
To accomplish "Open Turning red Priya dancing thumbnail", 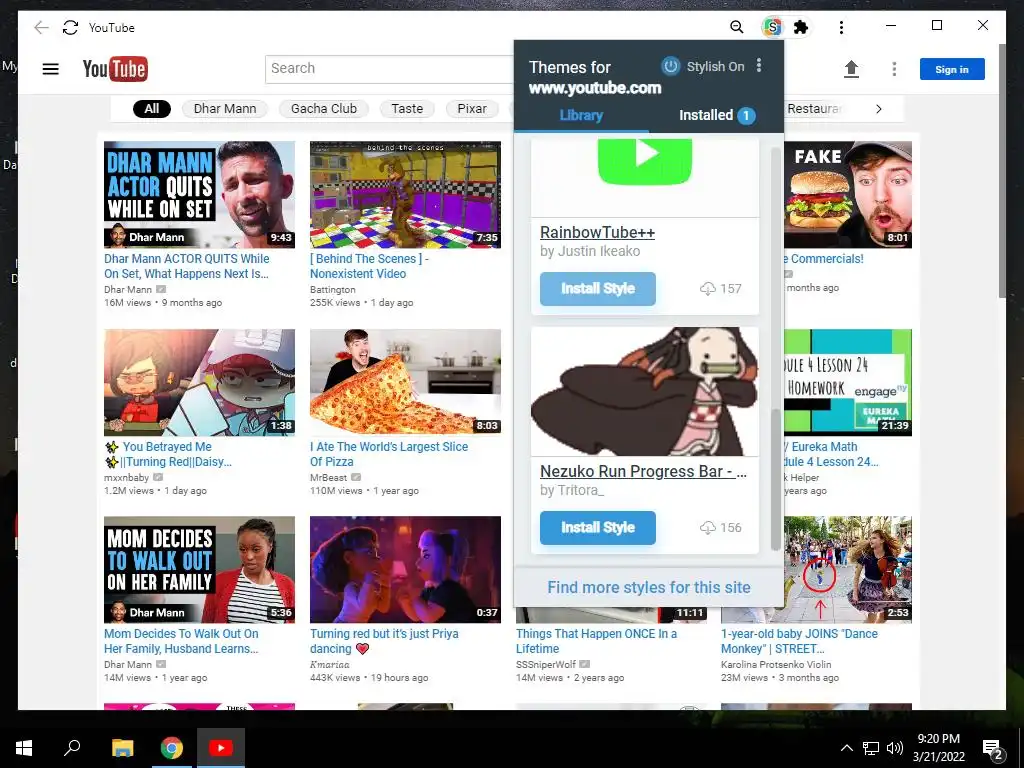I will point(405,569).
